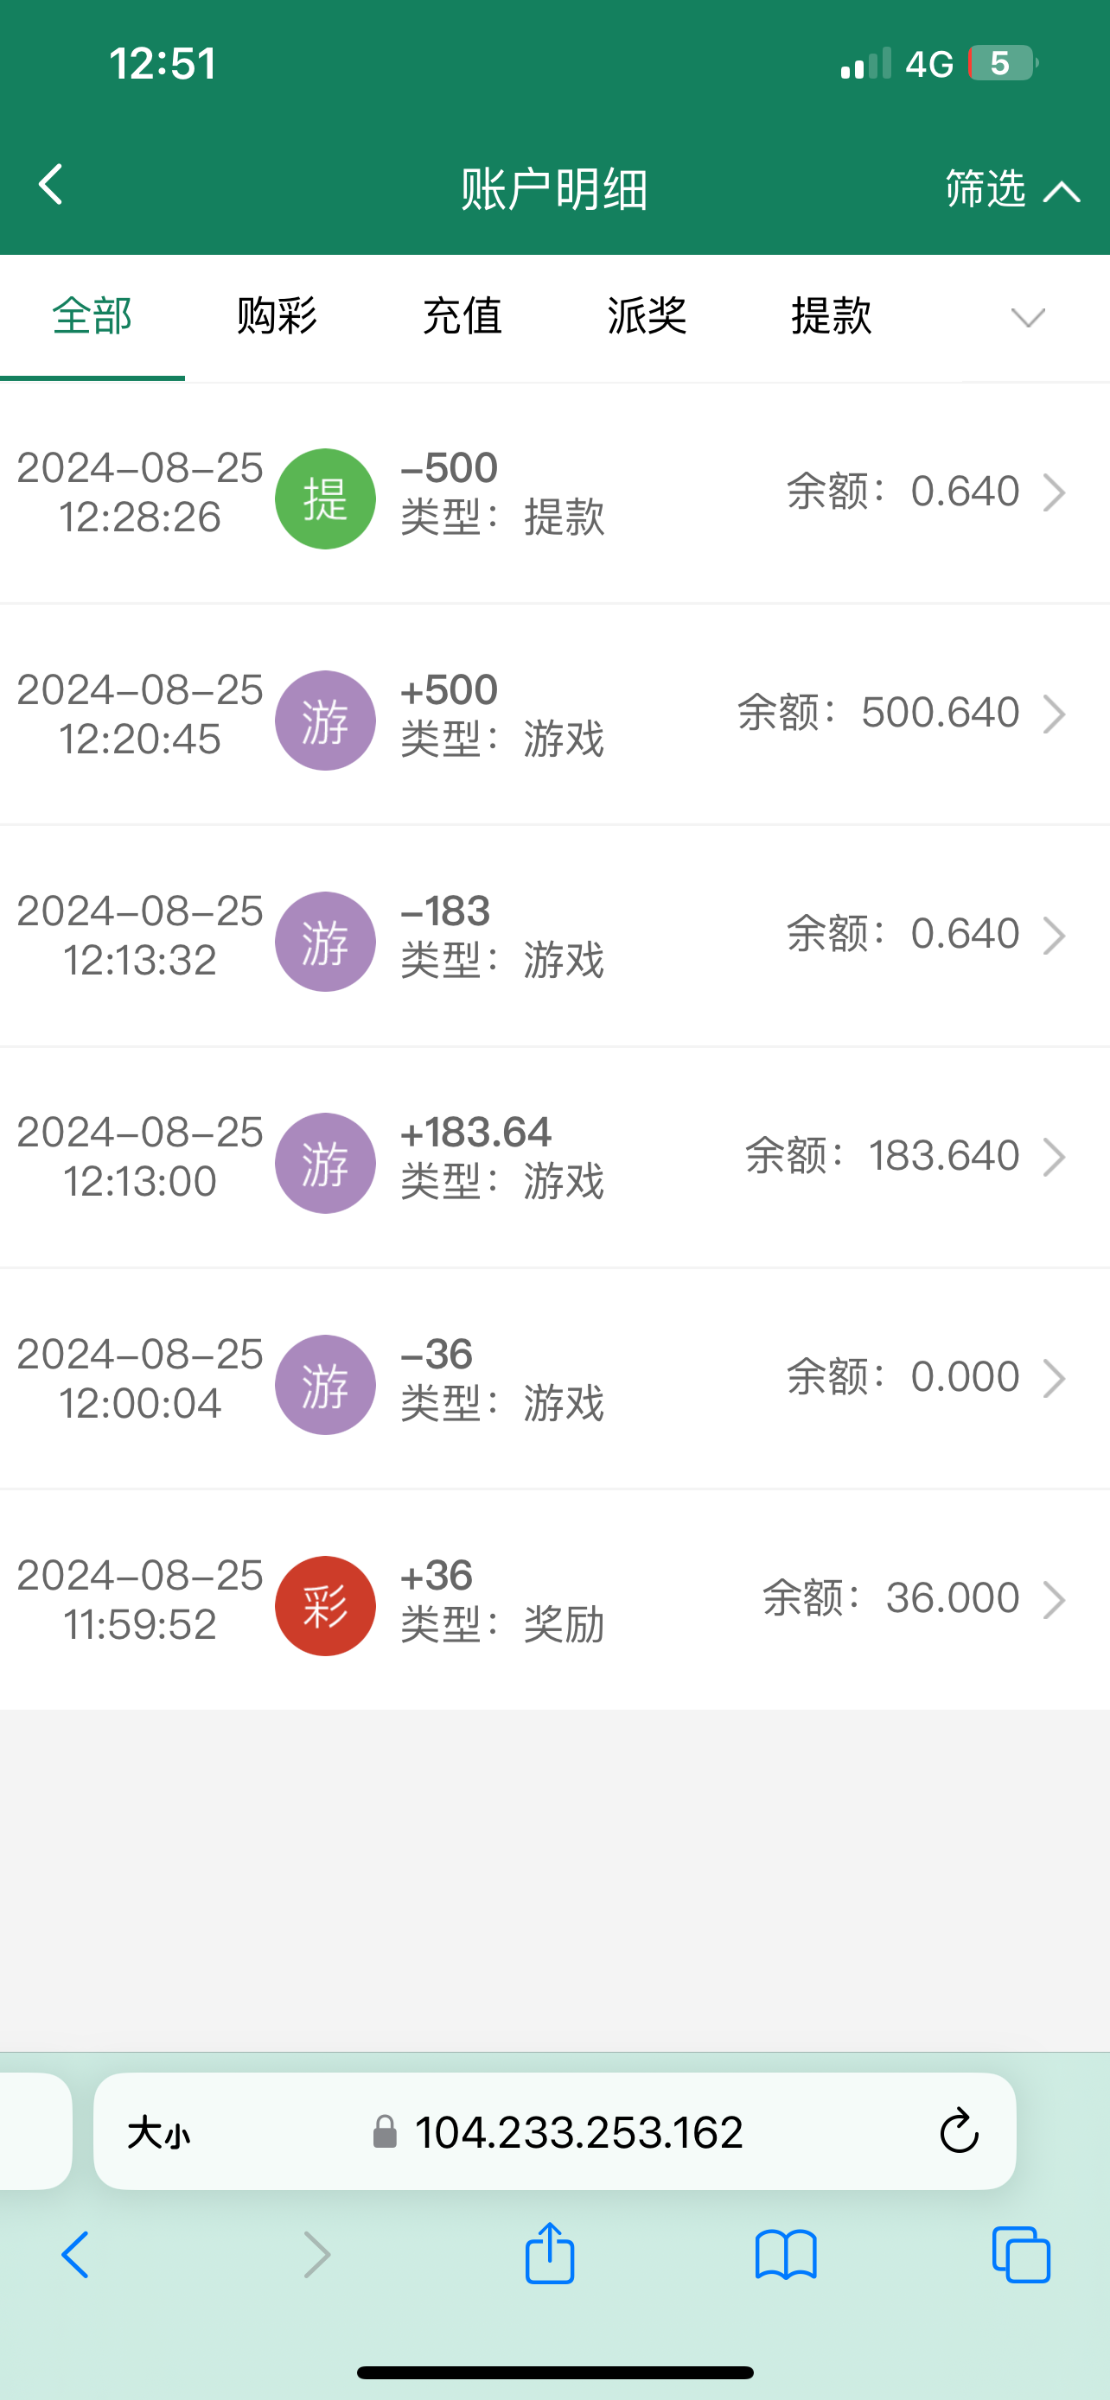1110x2400 pixels.
Task: Switch to the 购彩 tab
Action: 277,316
